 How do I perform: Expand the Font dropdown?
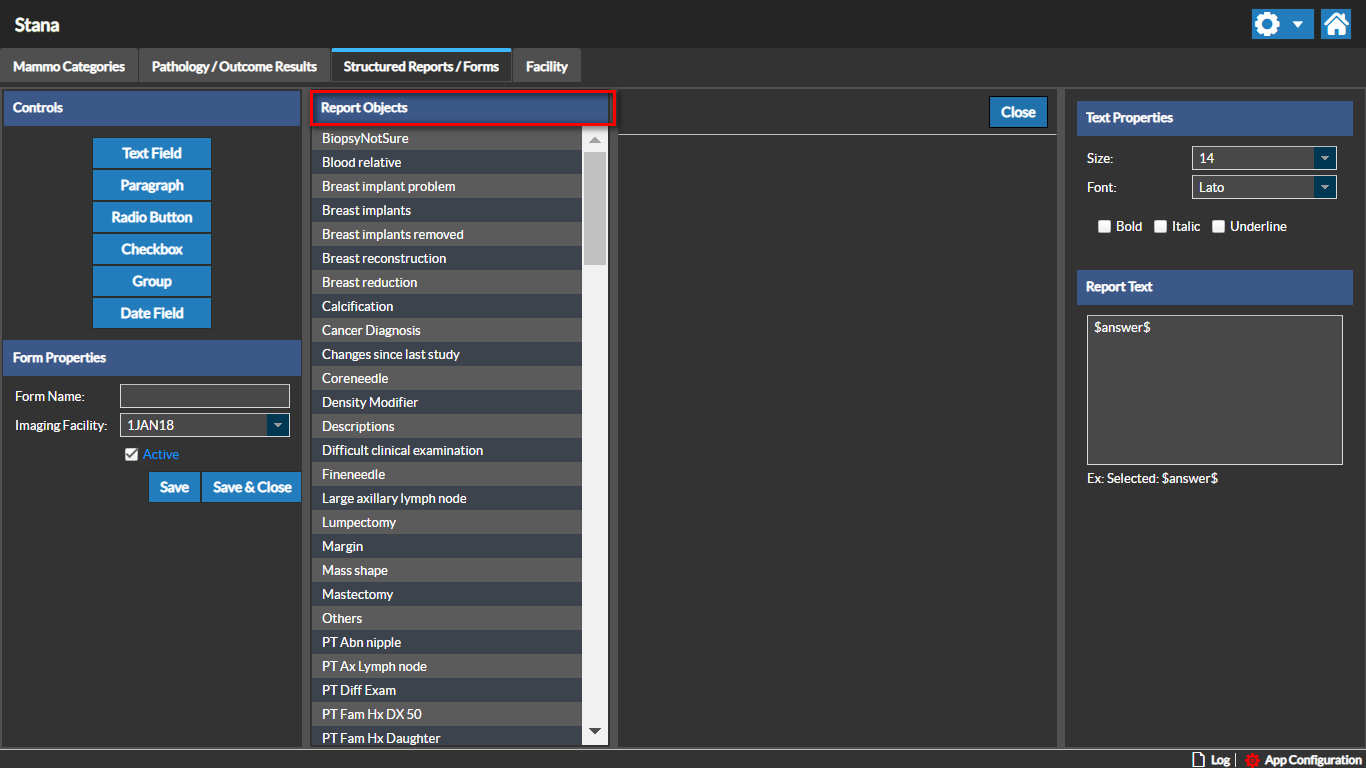1324,187
